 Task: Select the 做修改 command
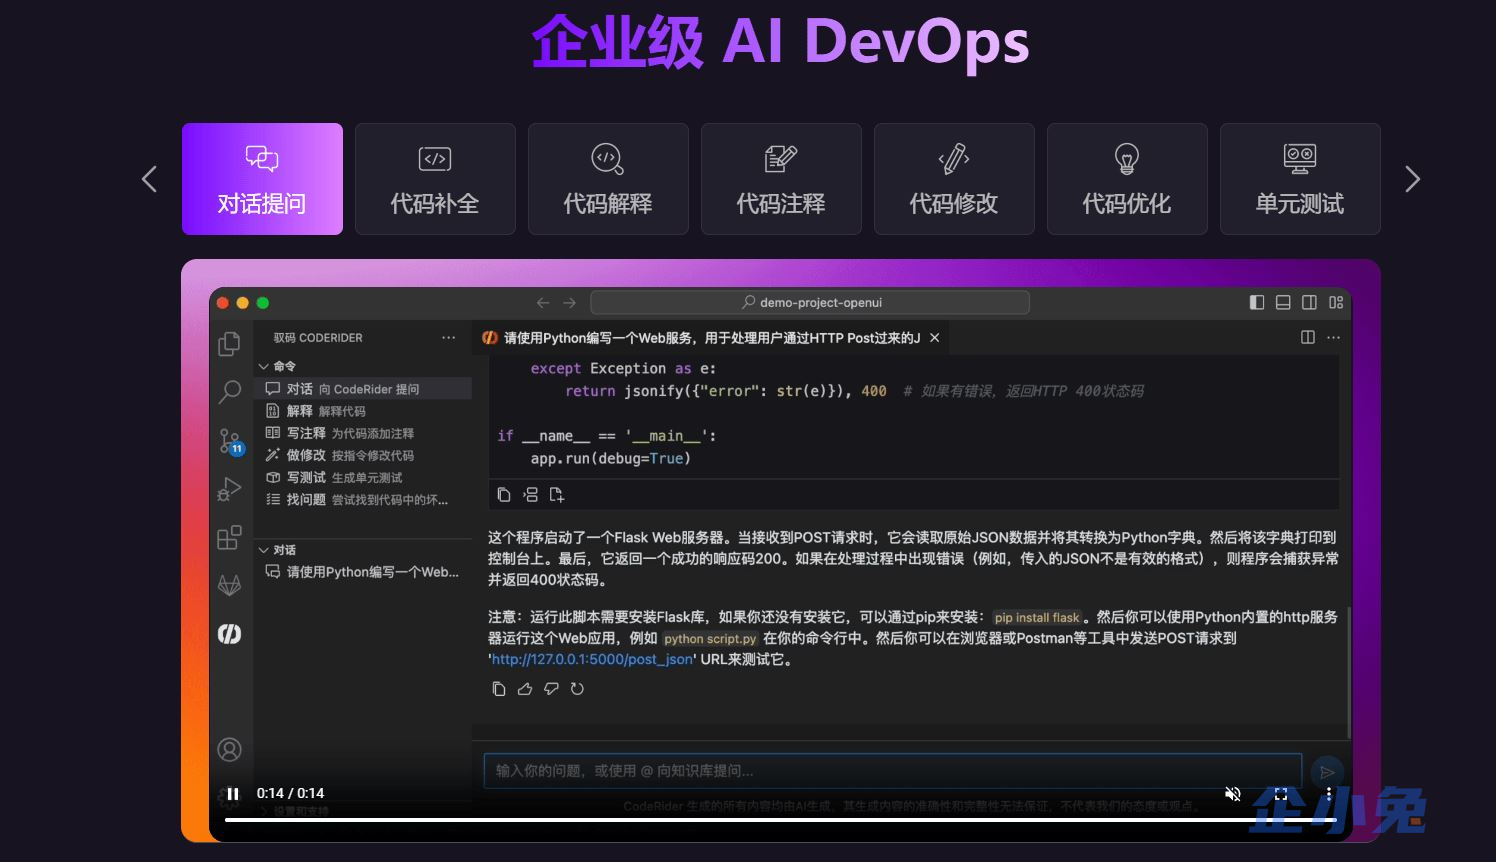pyautogui.click(x=363, y=455)
